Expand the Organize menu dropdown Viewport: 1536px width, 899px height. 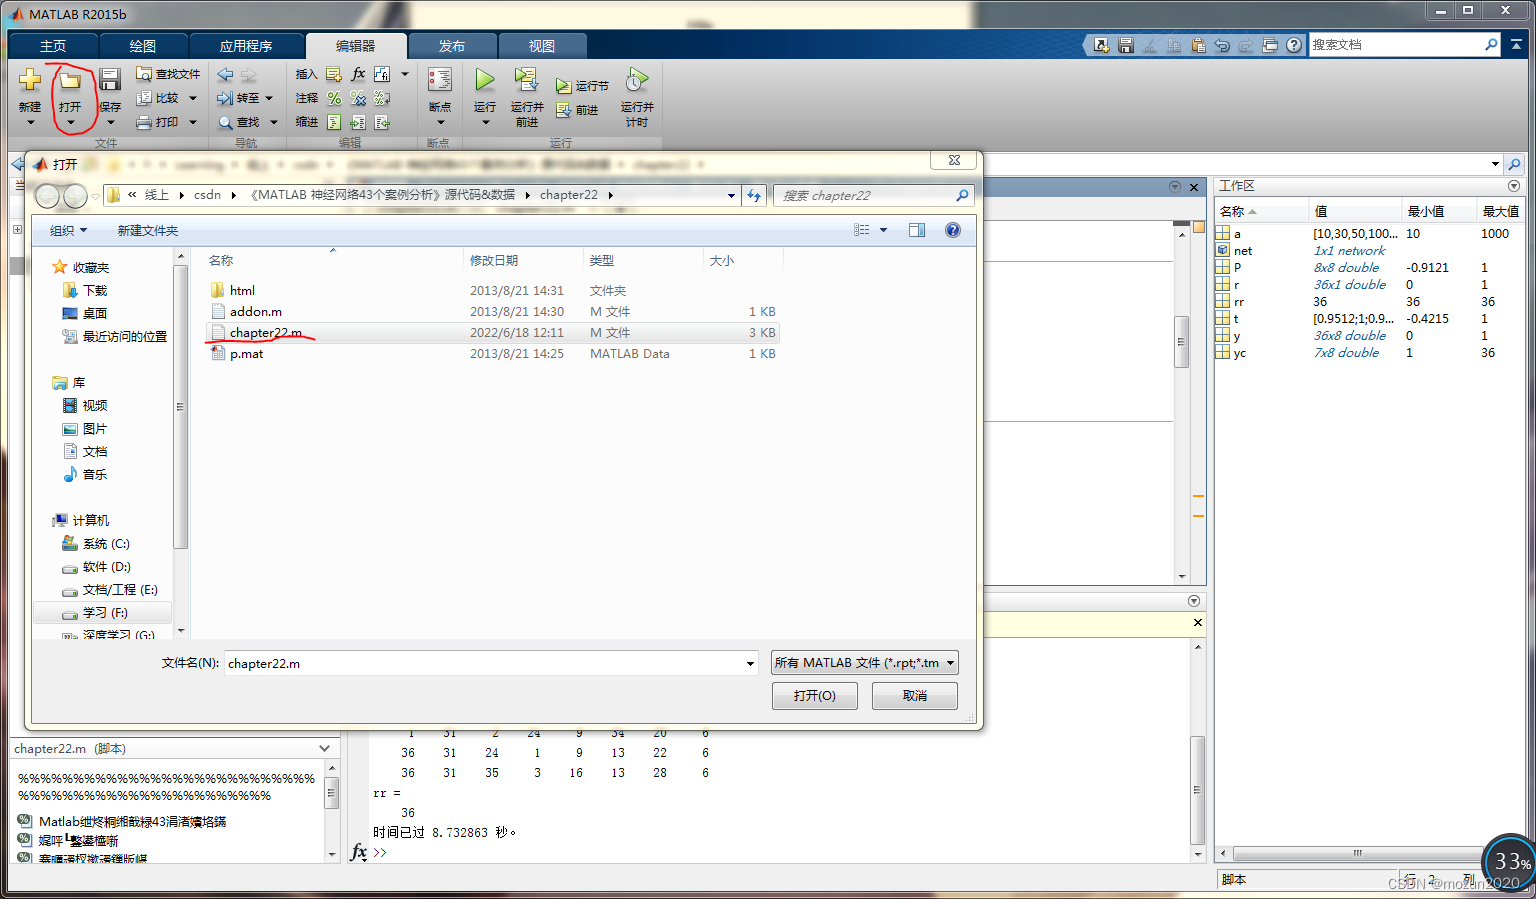(x=68, y=230)
